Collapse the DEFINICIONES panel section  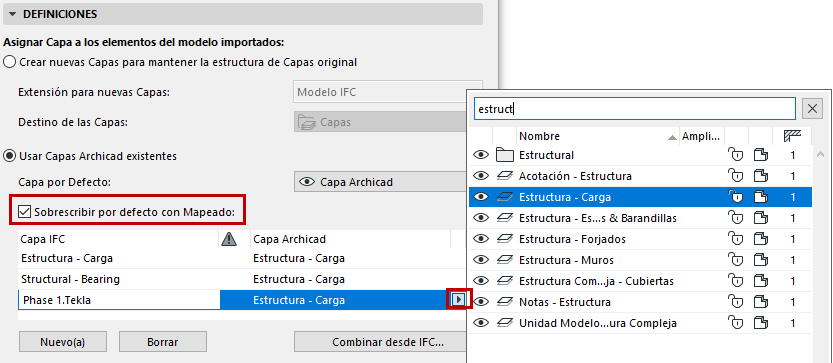pos(13,14)
